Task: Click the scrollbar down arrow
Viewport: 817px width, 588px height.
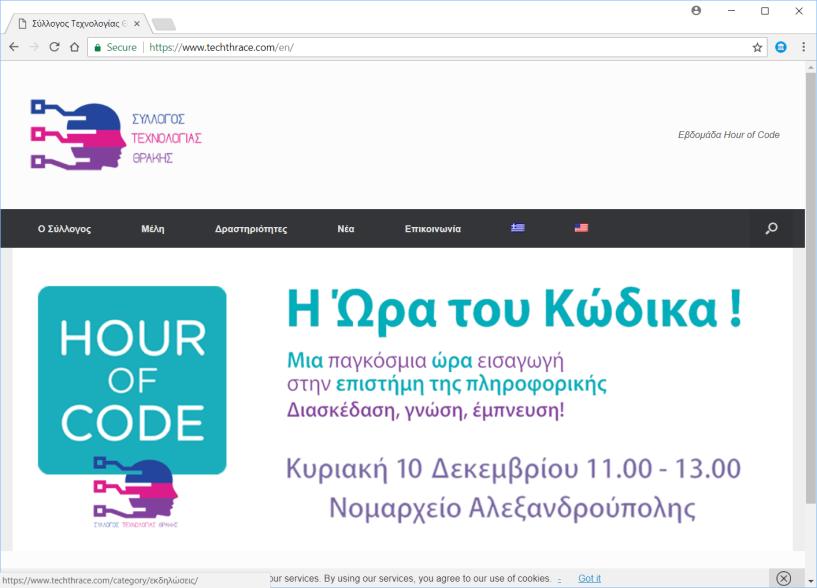Action: pyautogui.click(x=811, y=580)
